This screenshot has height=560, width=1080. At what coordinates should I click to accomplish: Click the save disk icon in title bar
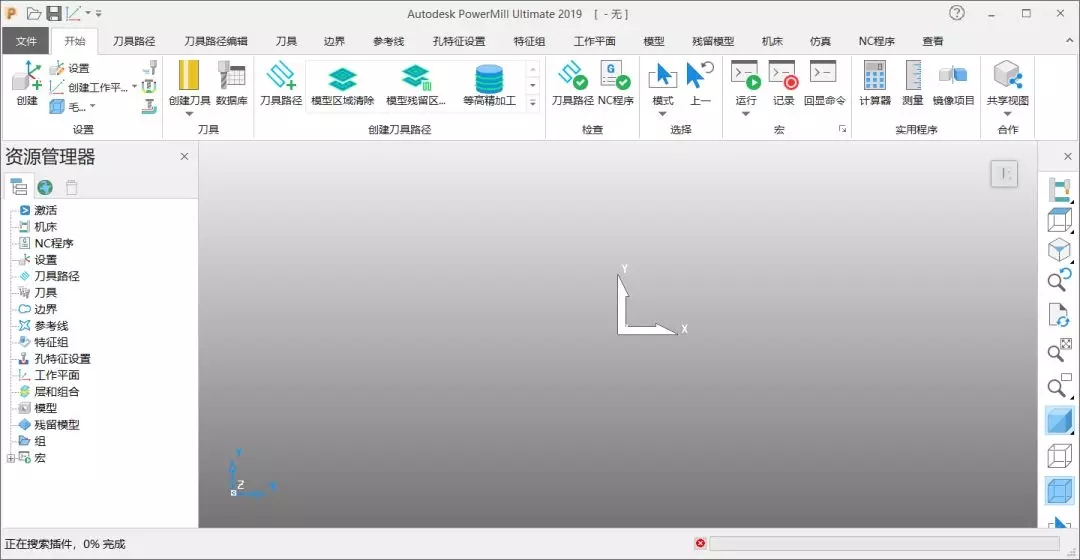53,13
